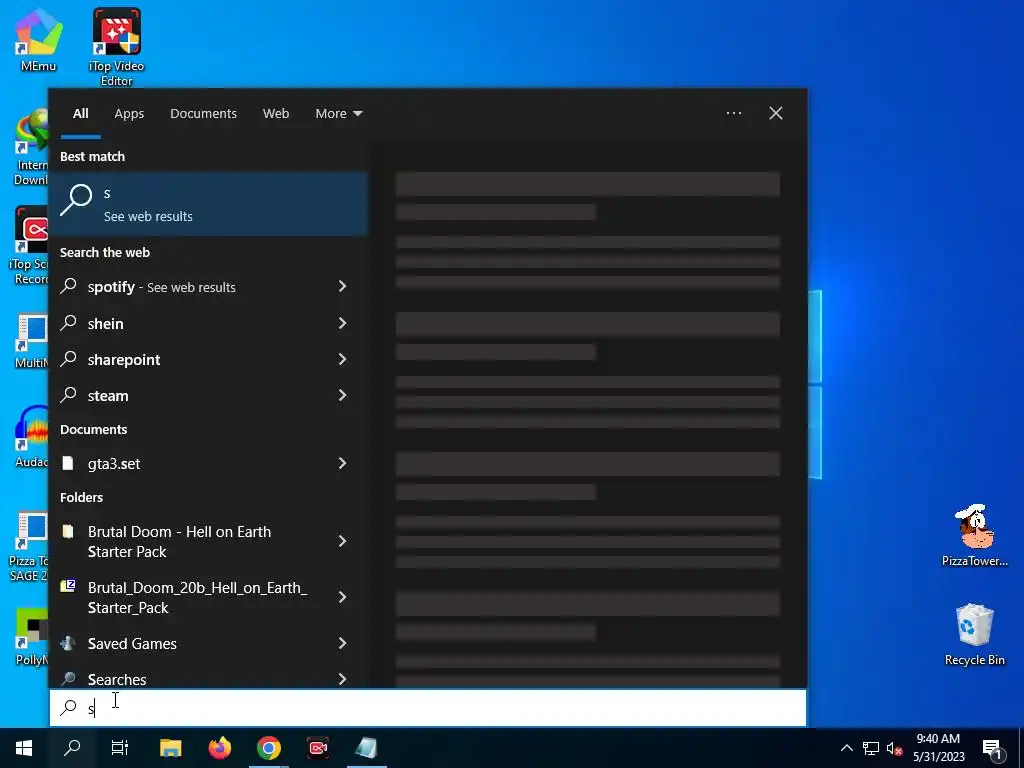This screenshot has width=1024, height=768.
Task: Expand details arrow for sharepoint
Action: pos(342,359)
